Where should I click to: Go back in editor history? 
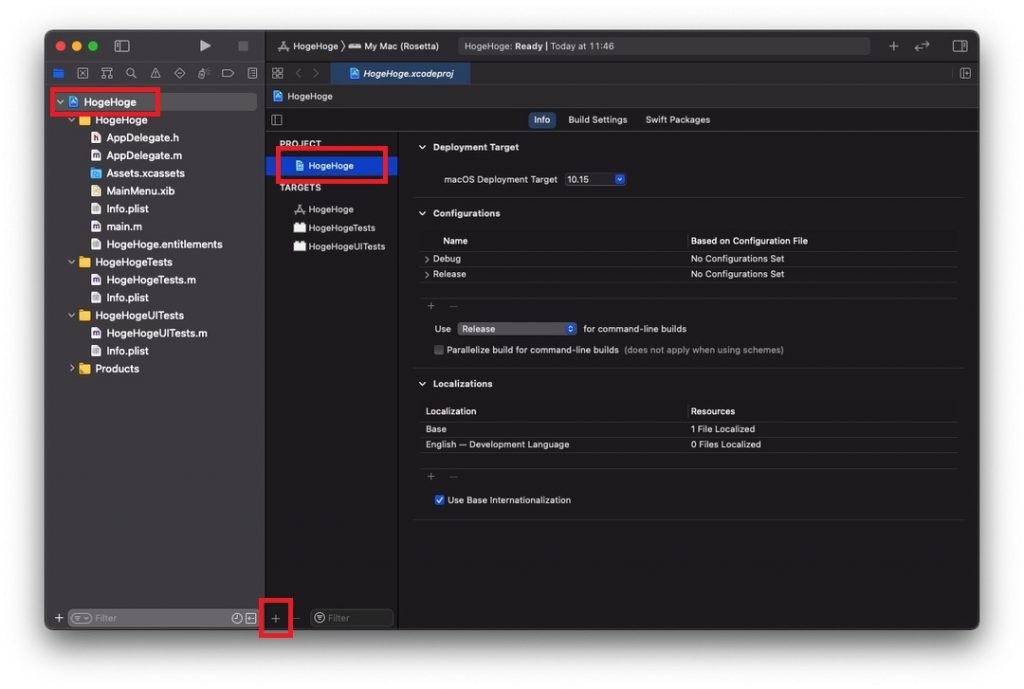pos(298,73)
